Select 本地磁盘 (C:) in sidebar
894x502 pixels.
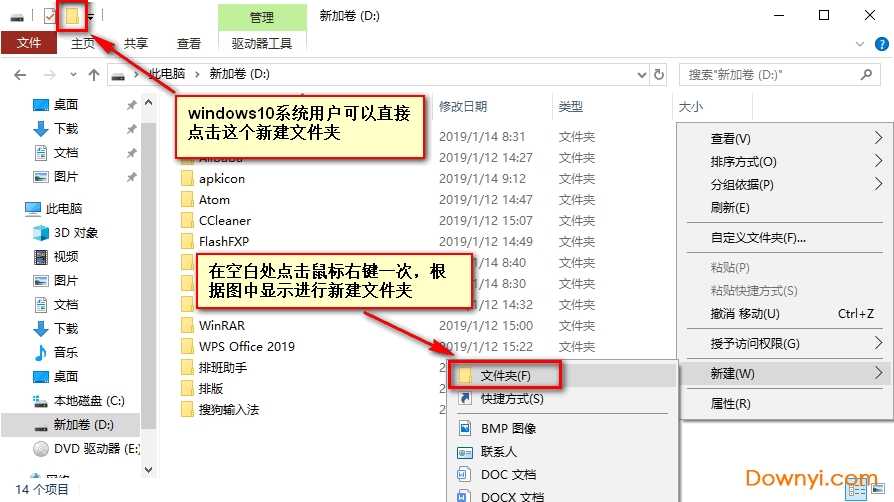[79, 400]
